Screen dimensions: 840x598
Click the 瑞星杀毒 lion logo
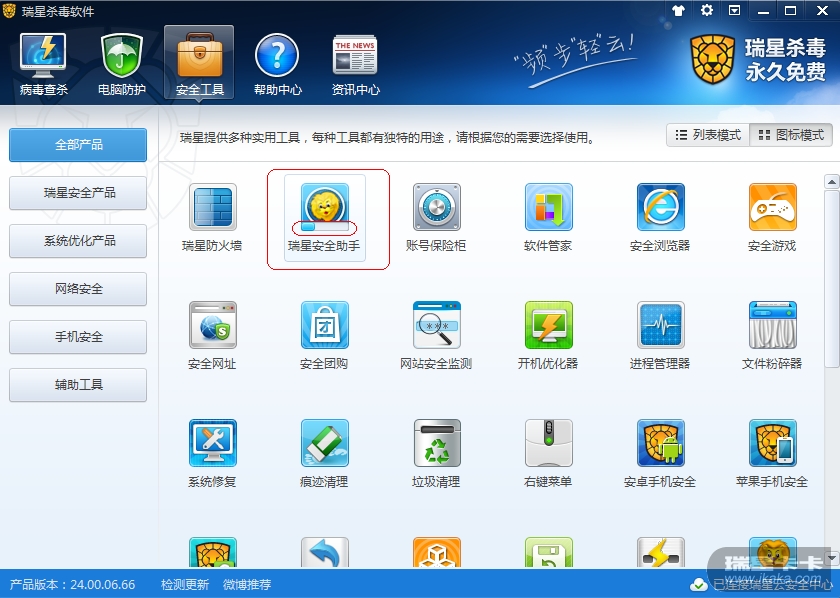pyautogui.click(x=712, y=59)
